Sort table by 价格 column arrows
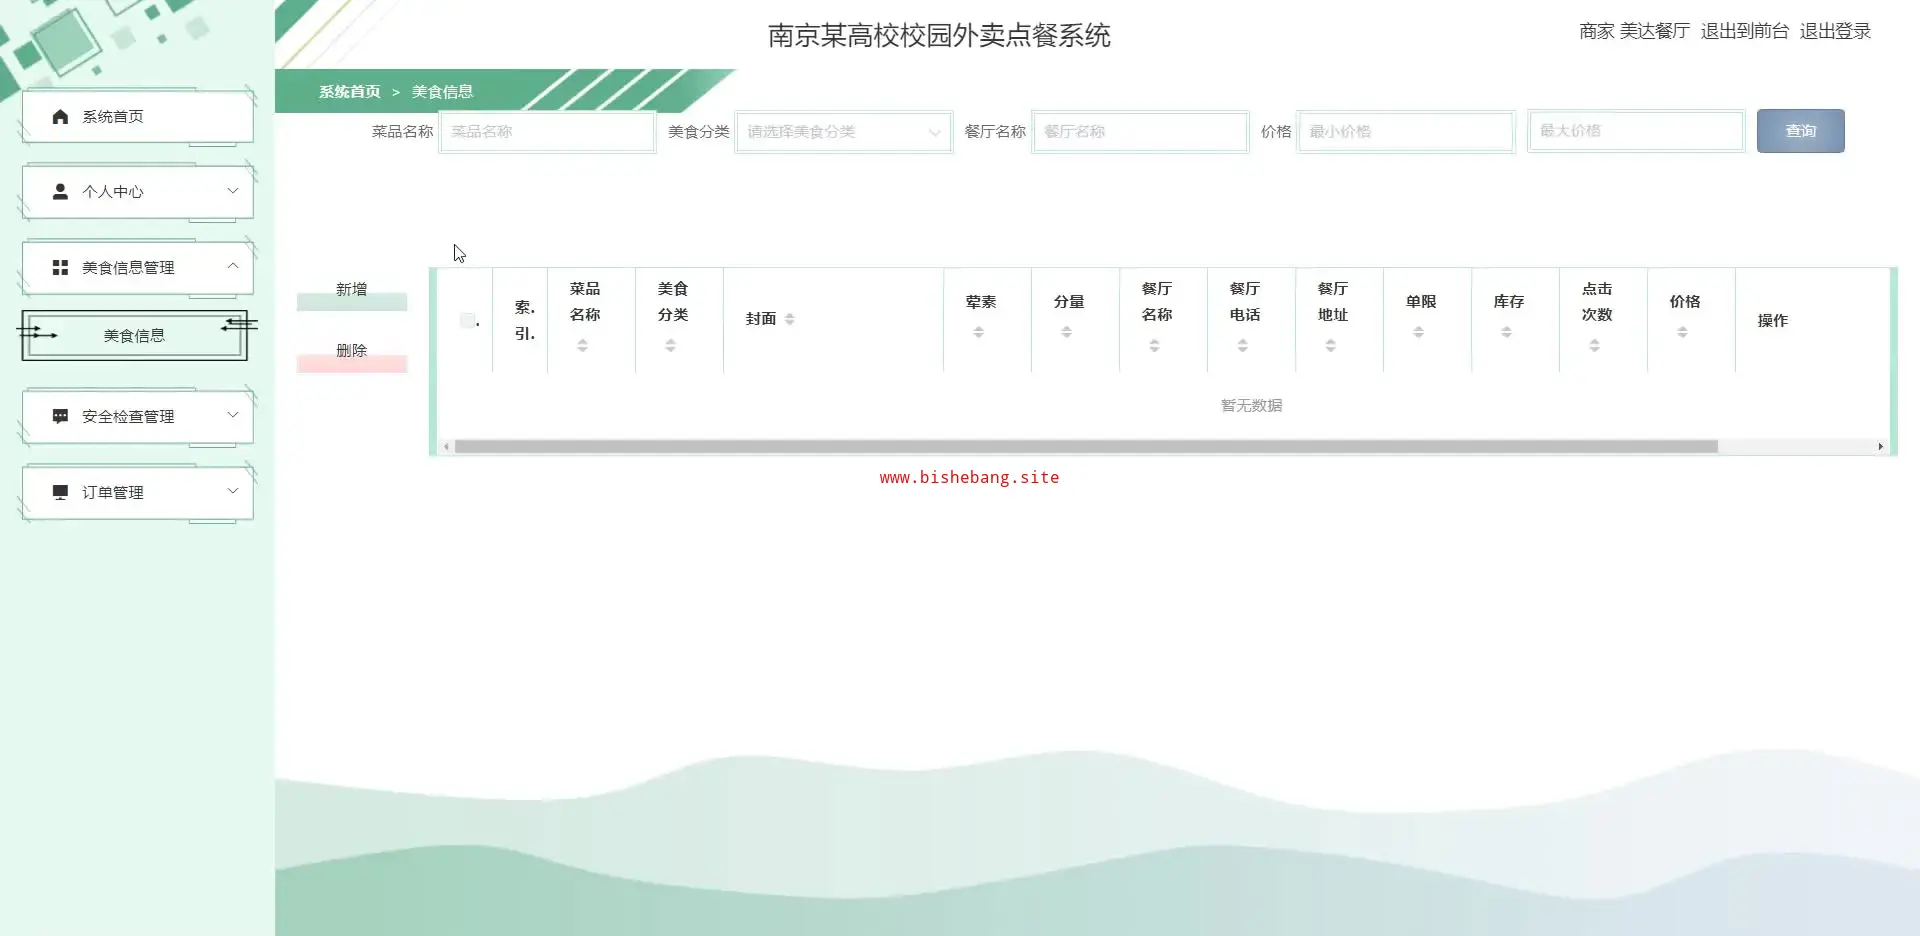Image resolution: width=1920 pixels, height=936 pixels. (x=1682, y=332)
